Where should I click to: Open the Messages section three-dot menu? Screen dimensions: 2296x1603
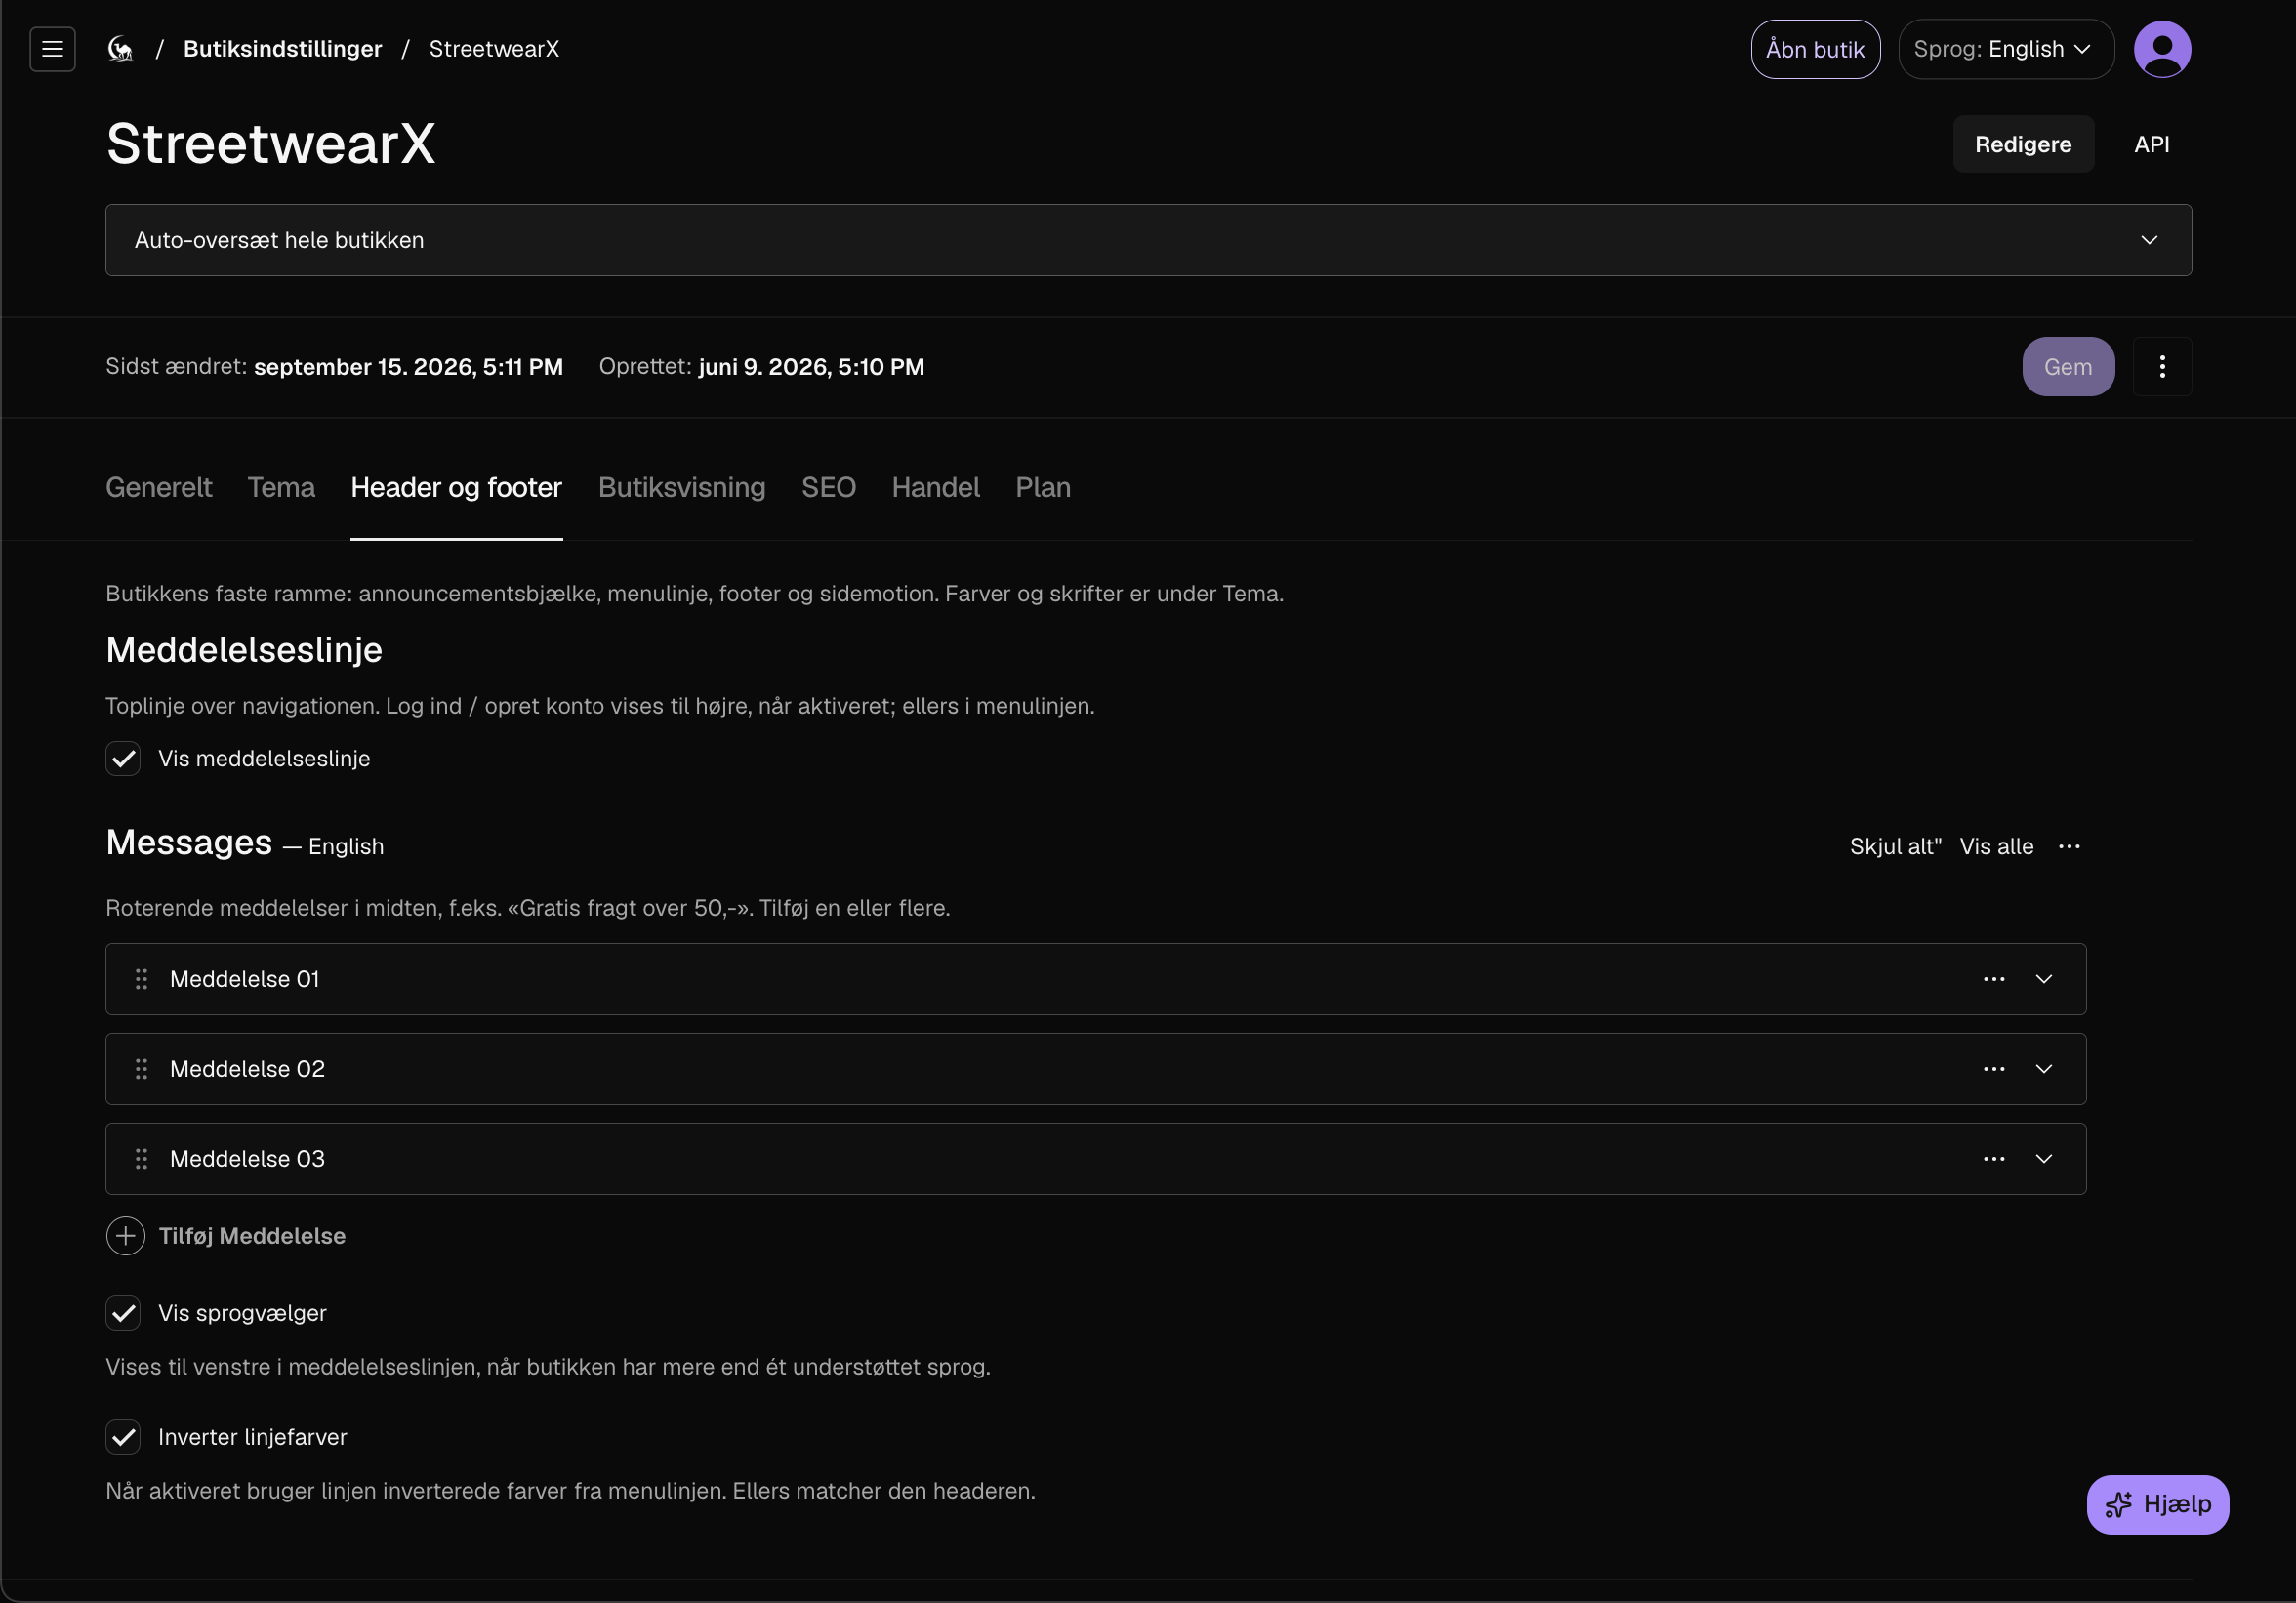pyautogui.click(x=2069, y=847)
